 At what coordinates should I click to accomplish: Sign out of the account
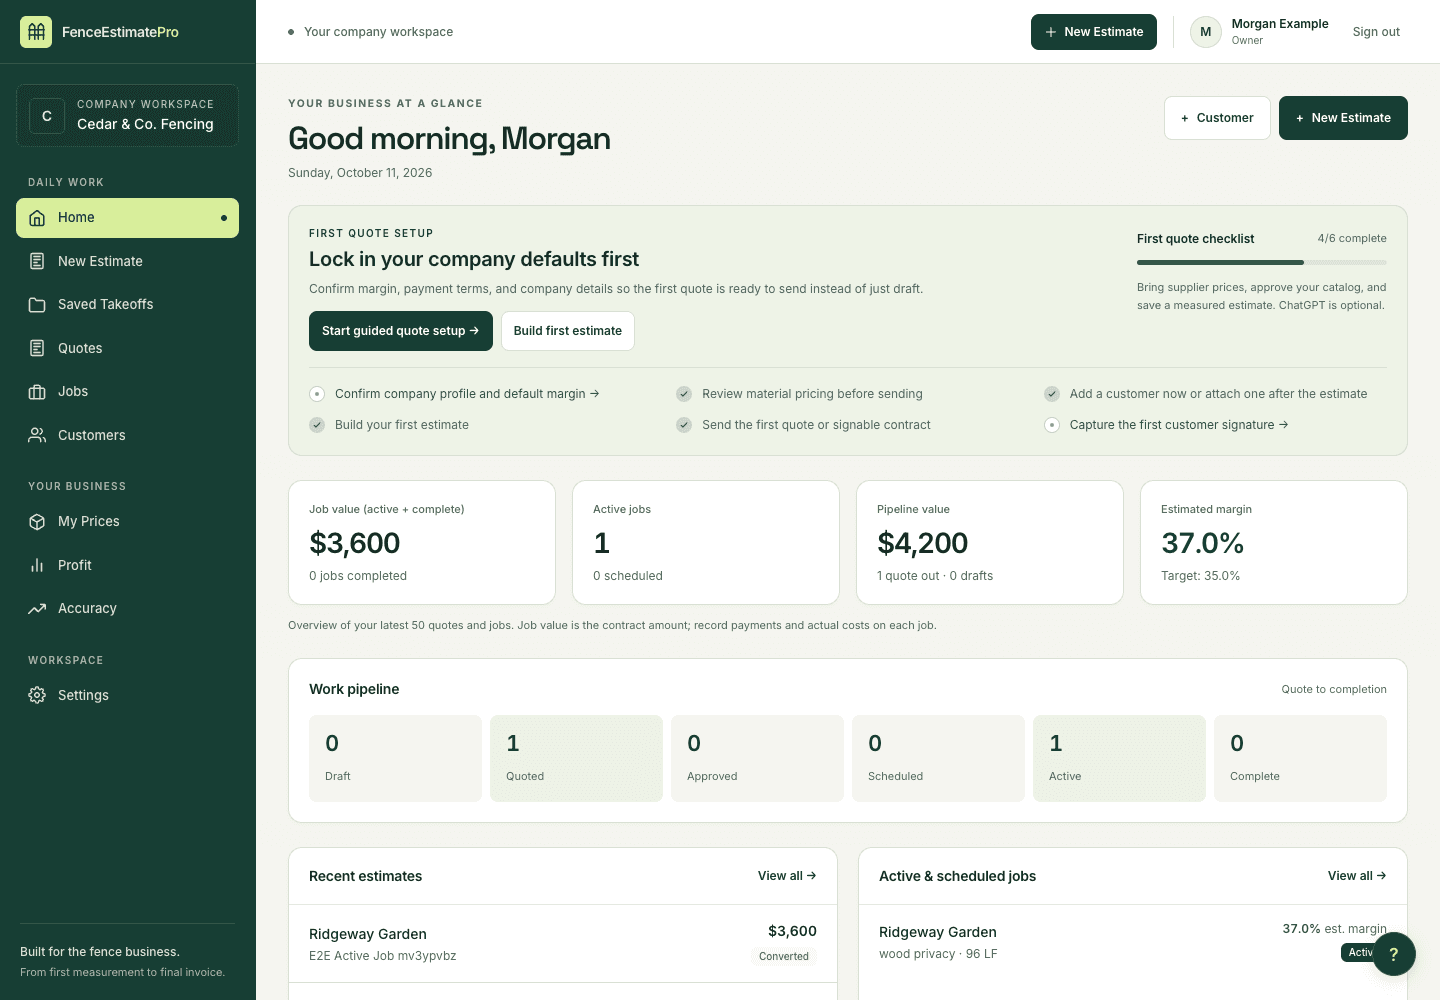click(x=1376, y=32)
